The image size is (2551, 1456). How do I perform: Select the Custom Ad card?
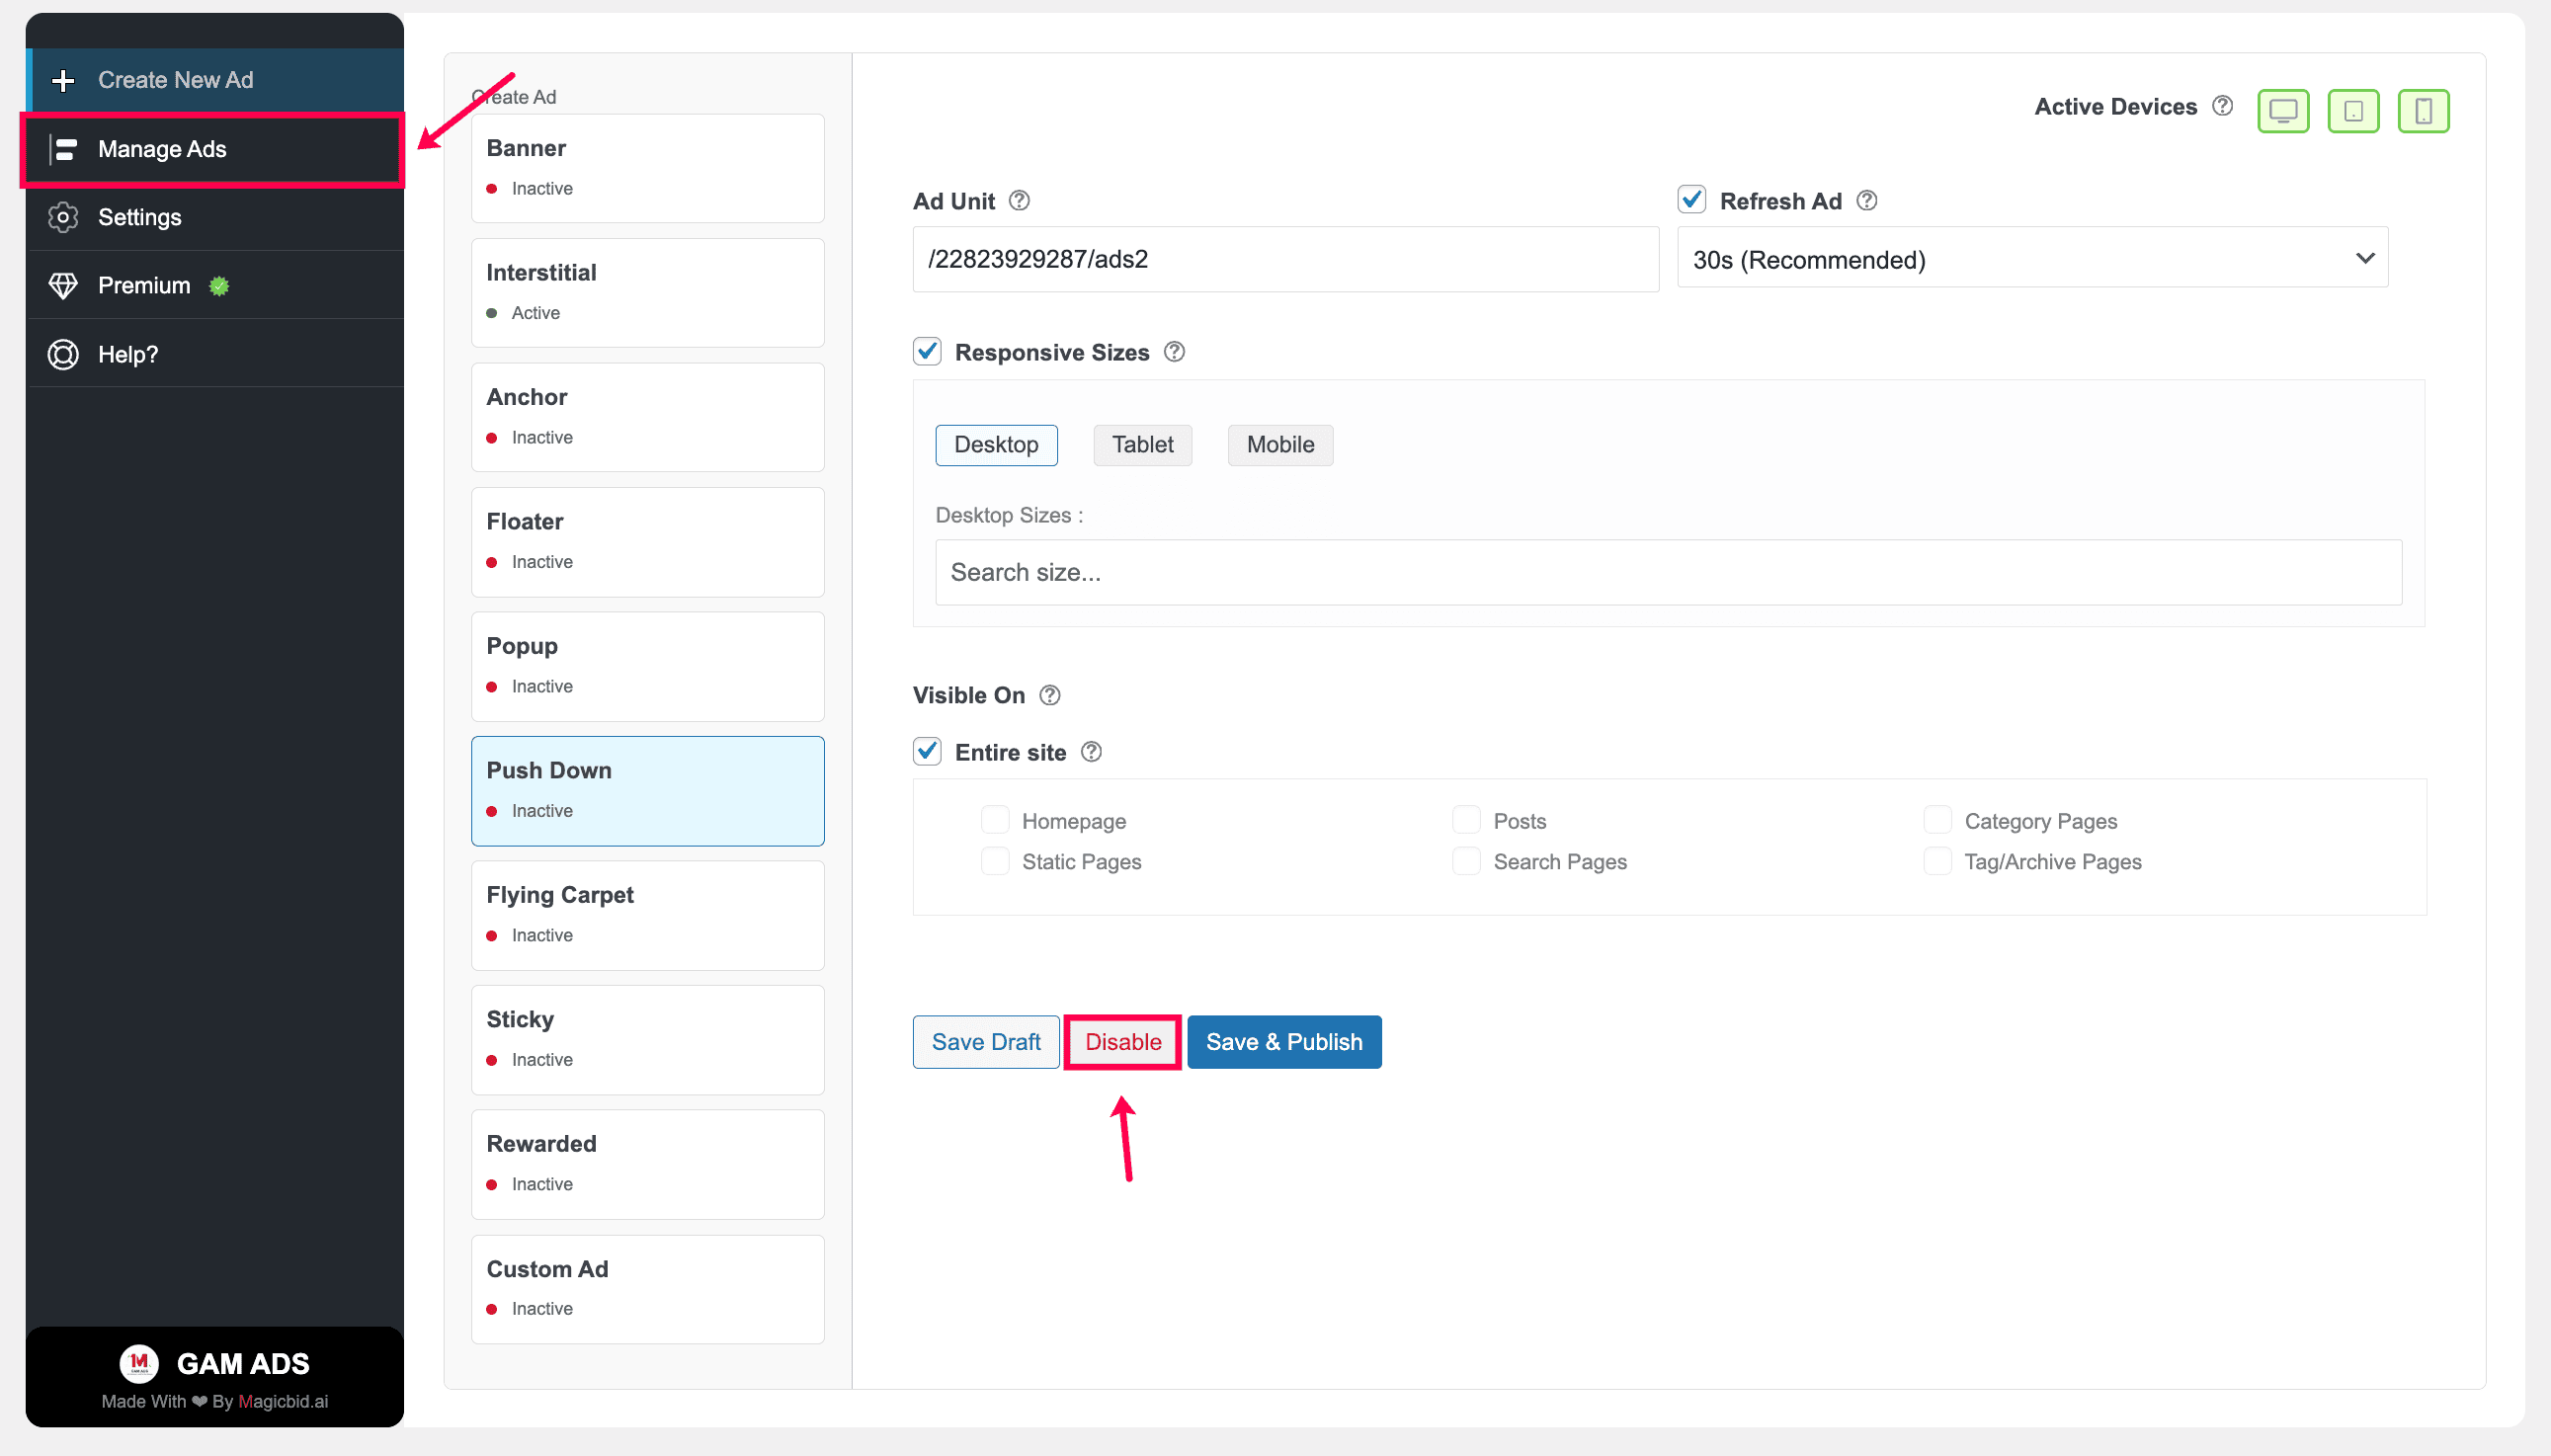point(647,1289)
